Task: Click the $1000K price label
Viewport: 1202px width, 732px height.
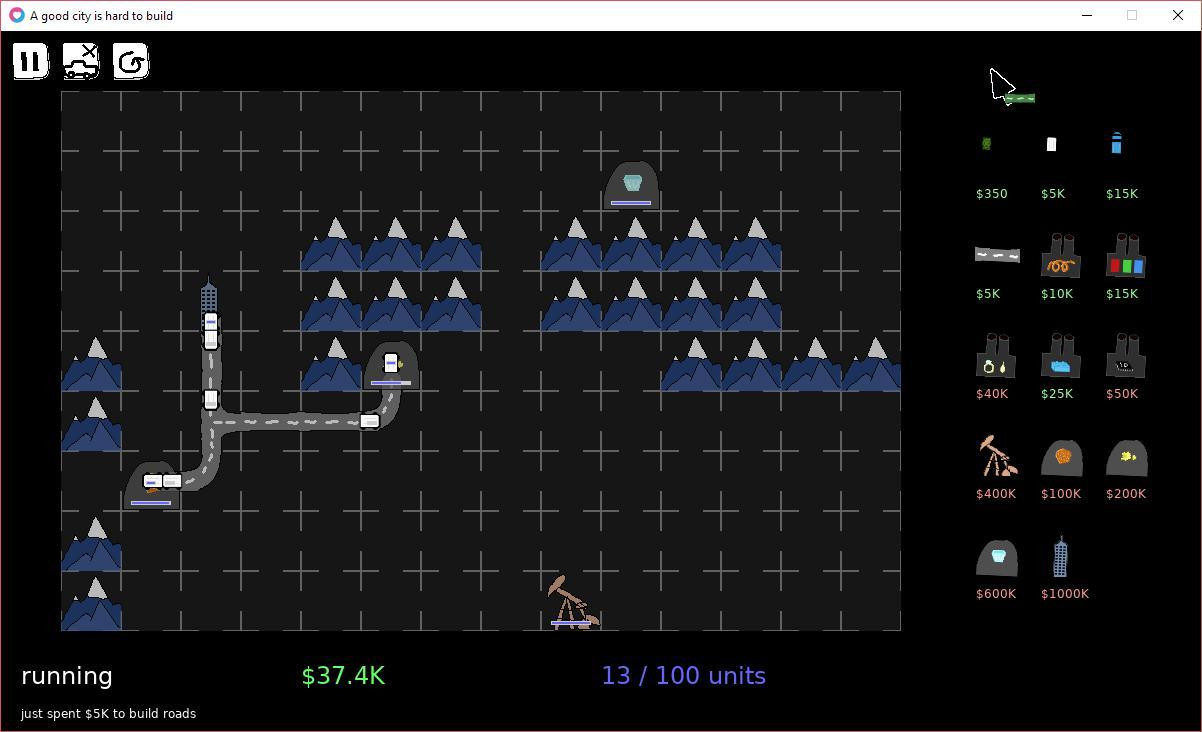Action: (1065, 594)
